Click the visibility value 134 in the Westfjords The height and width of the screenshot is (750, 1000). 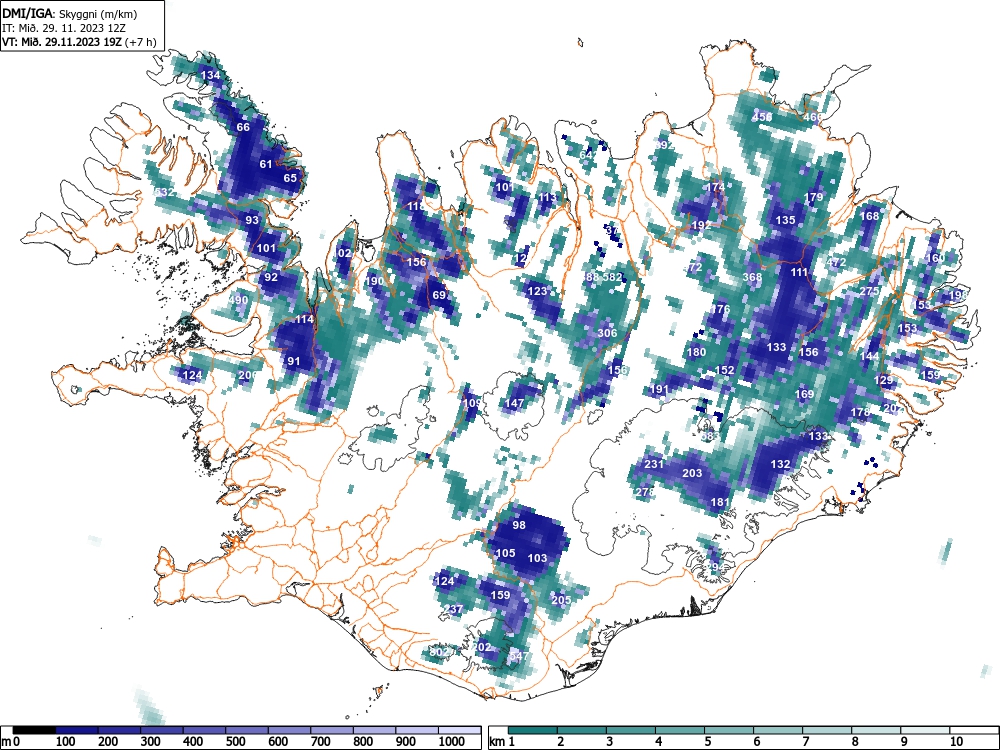[210, 75]
